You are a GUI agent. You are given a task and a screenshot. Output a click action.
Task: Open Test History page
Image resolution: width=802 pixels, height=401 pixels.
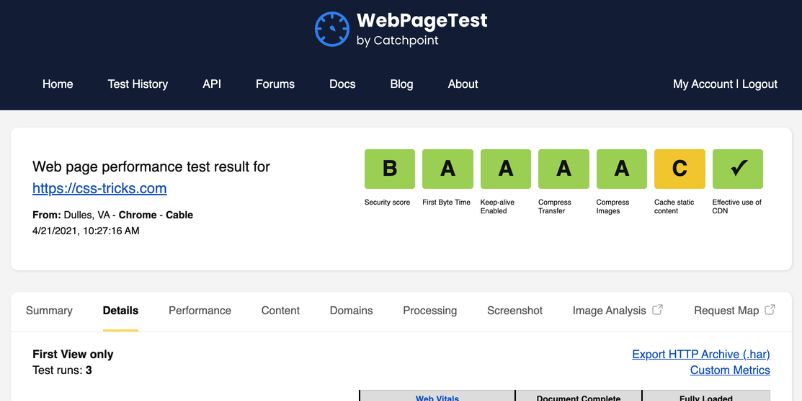click(138, 84)
